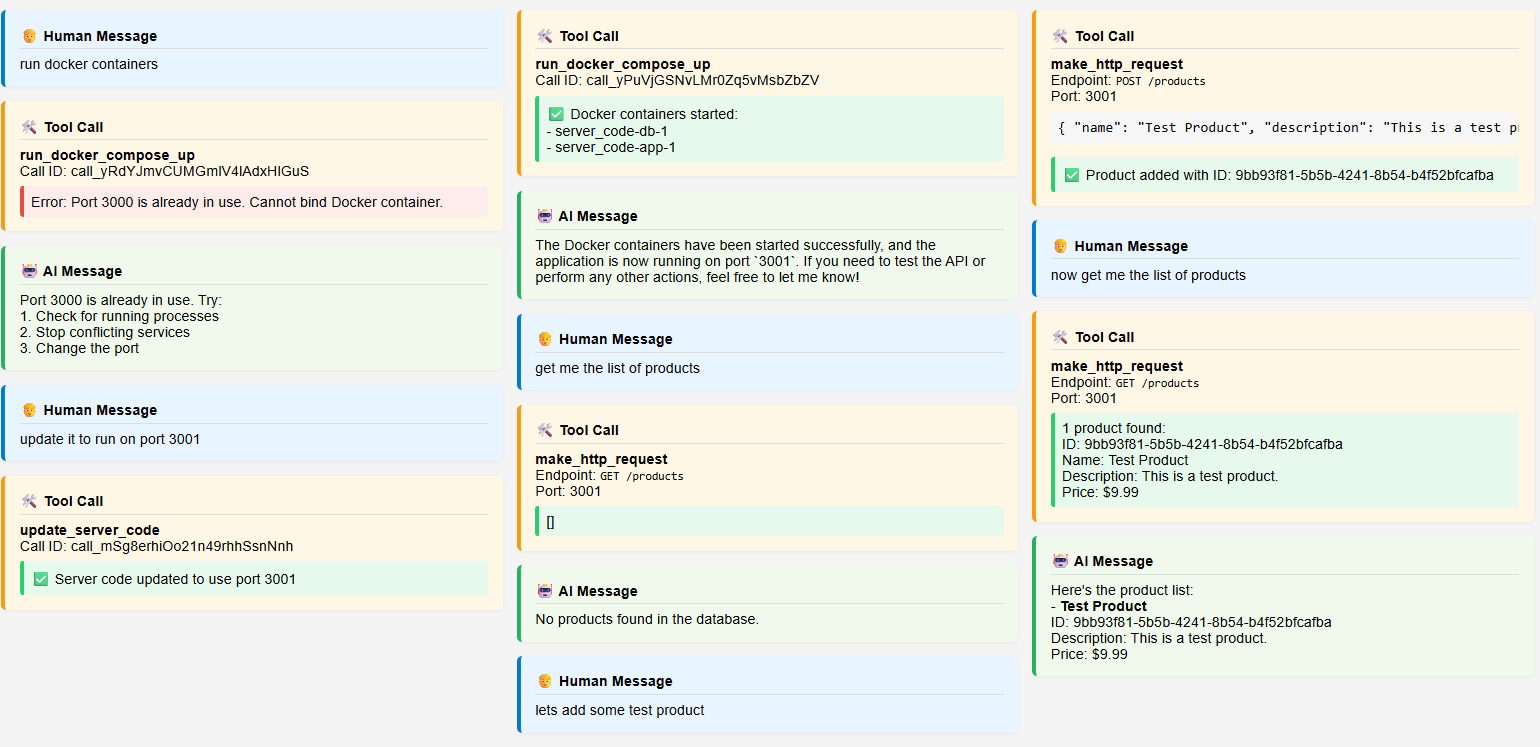Click the robot icon above 'No products found in the database'
The width and height of the screenshot is (1540, 747).
(x=545, y=591)
